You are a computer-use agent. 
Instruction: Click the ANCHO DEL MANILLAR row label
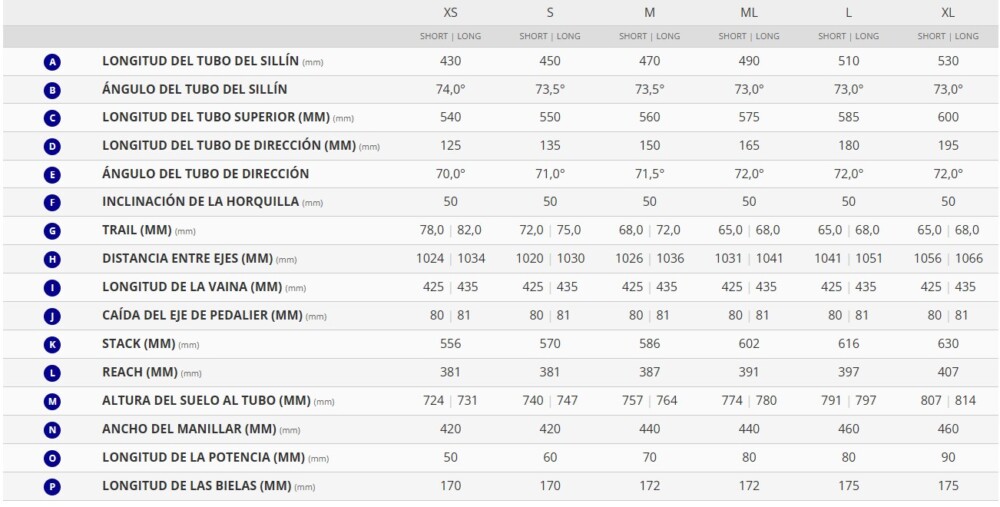[189, 429]
